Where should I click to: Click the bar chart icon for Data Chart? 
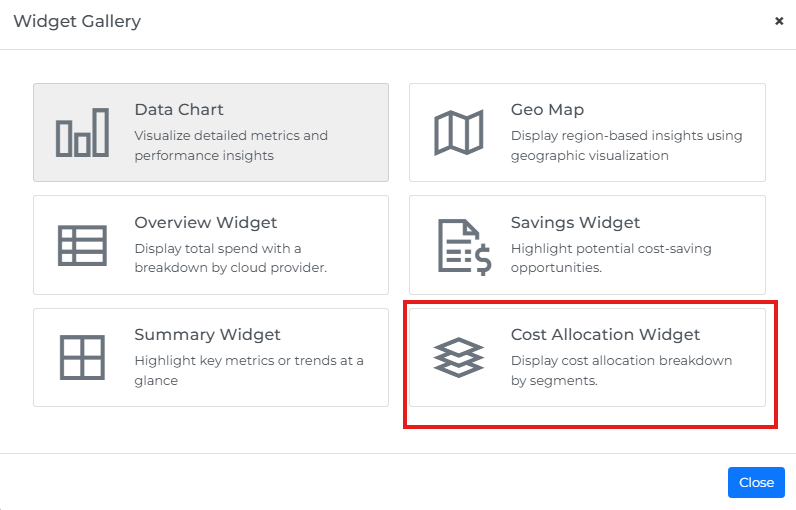point(82,132)
